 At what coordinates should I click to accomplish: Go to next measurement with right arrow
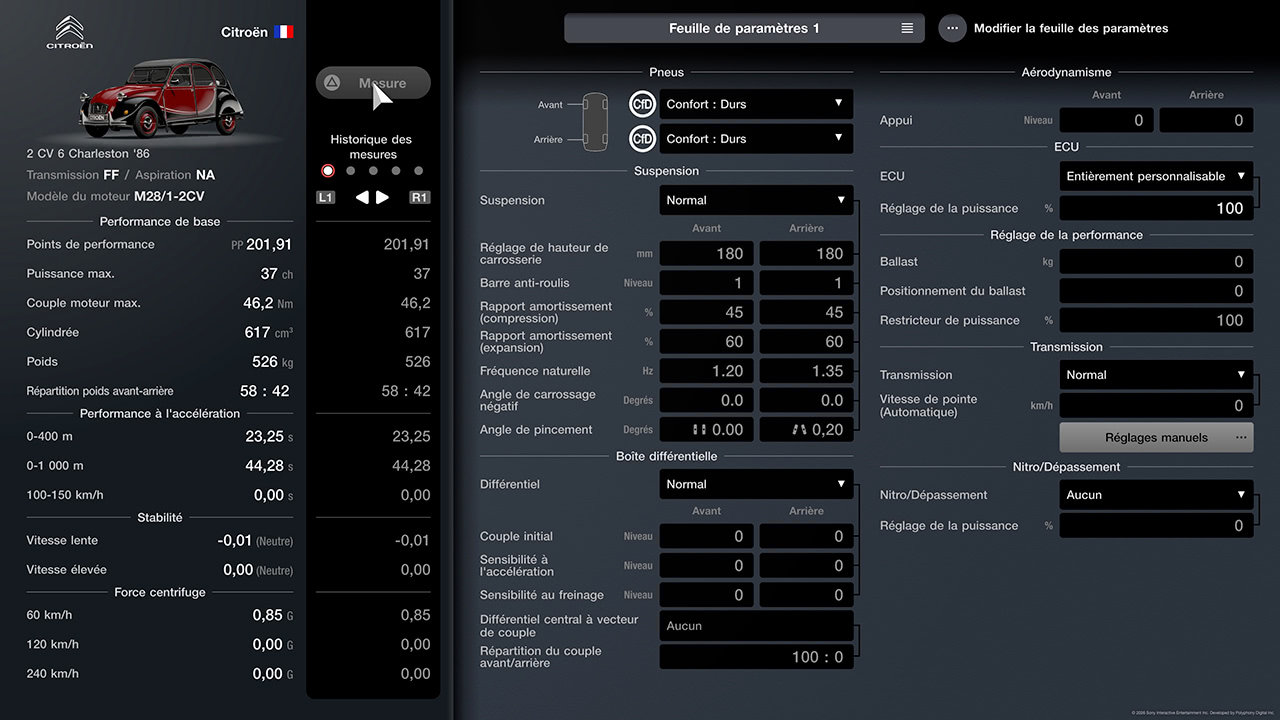pyautogui.click(x=382, y=197)
